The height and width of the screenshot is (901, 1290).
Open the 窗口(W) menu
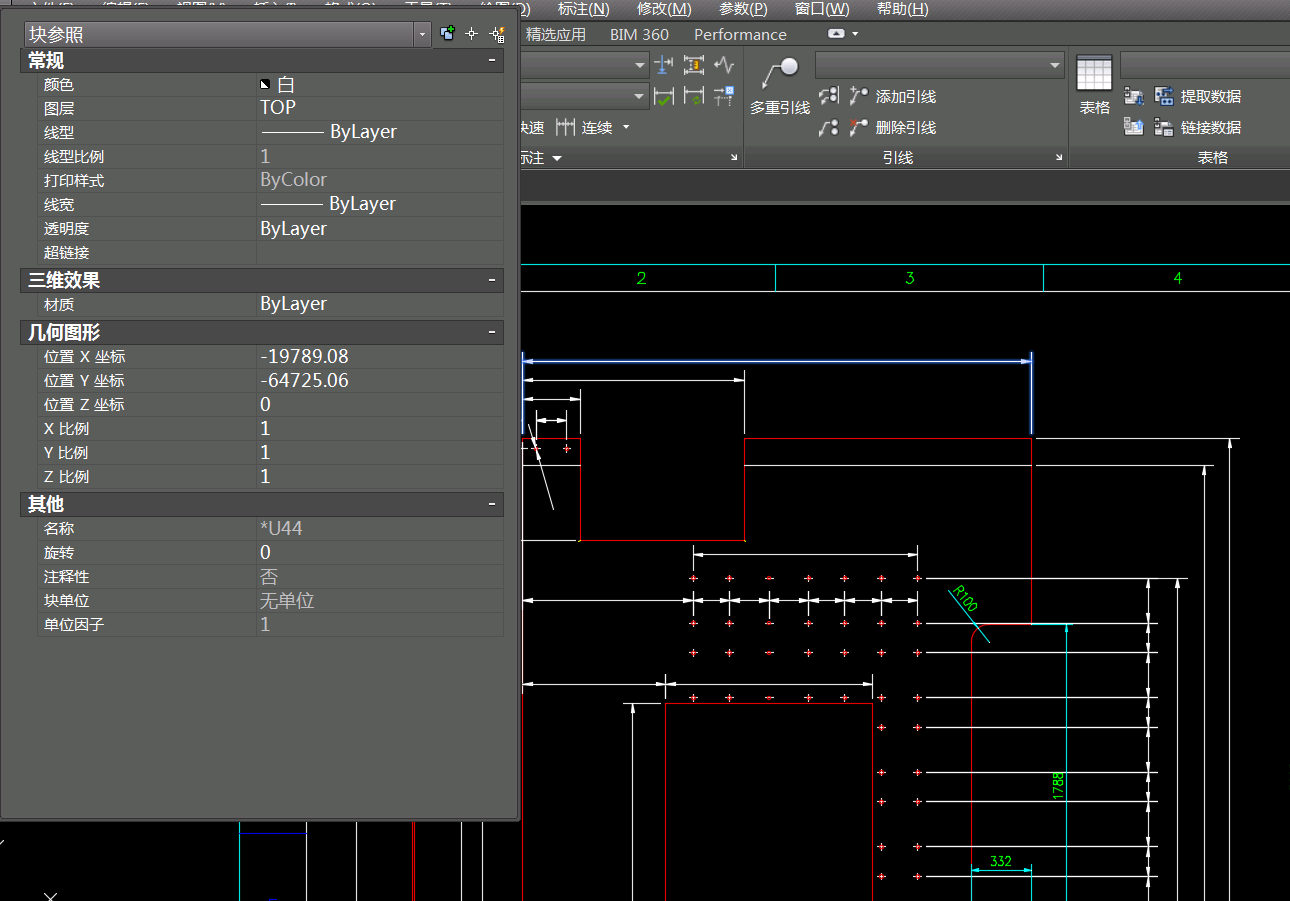tap(822, 9)
